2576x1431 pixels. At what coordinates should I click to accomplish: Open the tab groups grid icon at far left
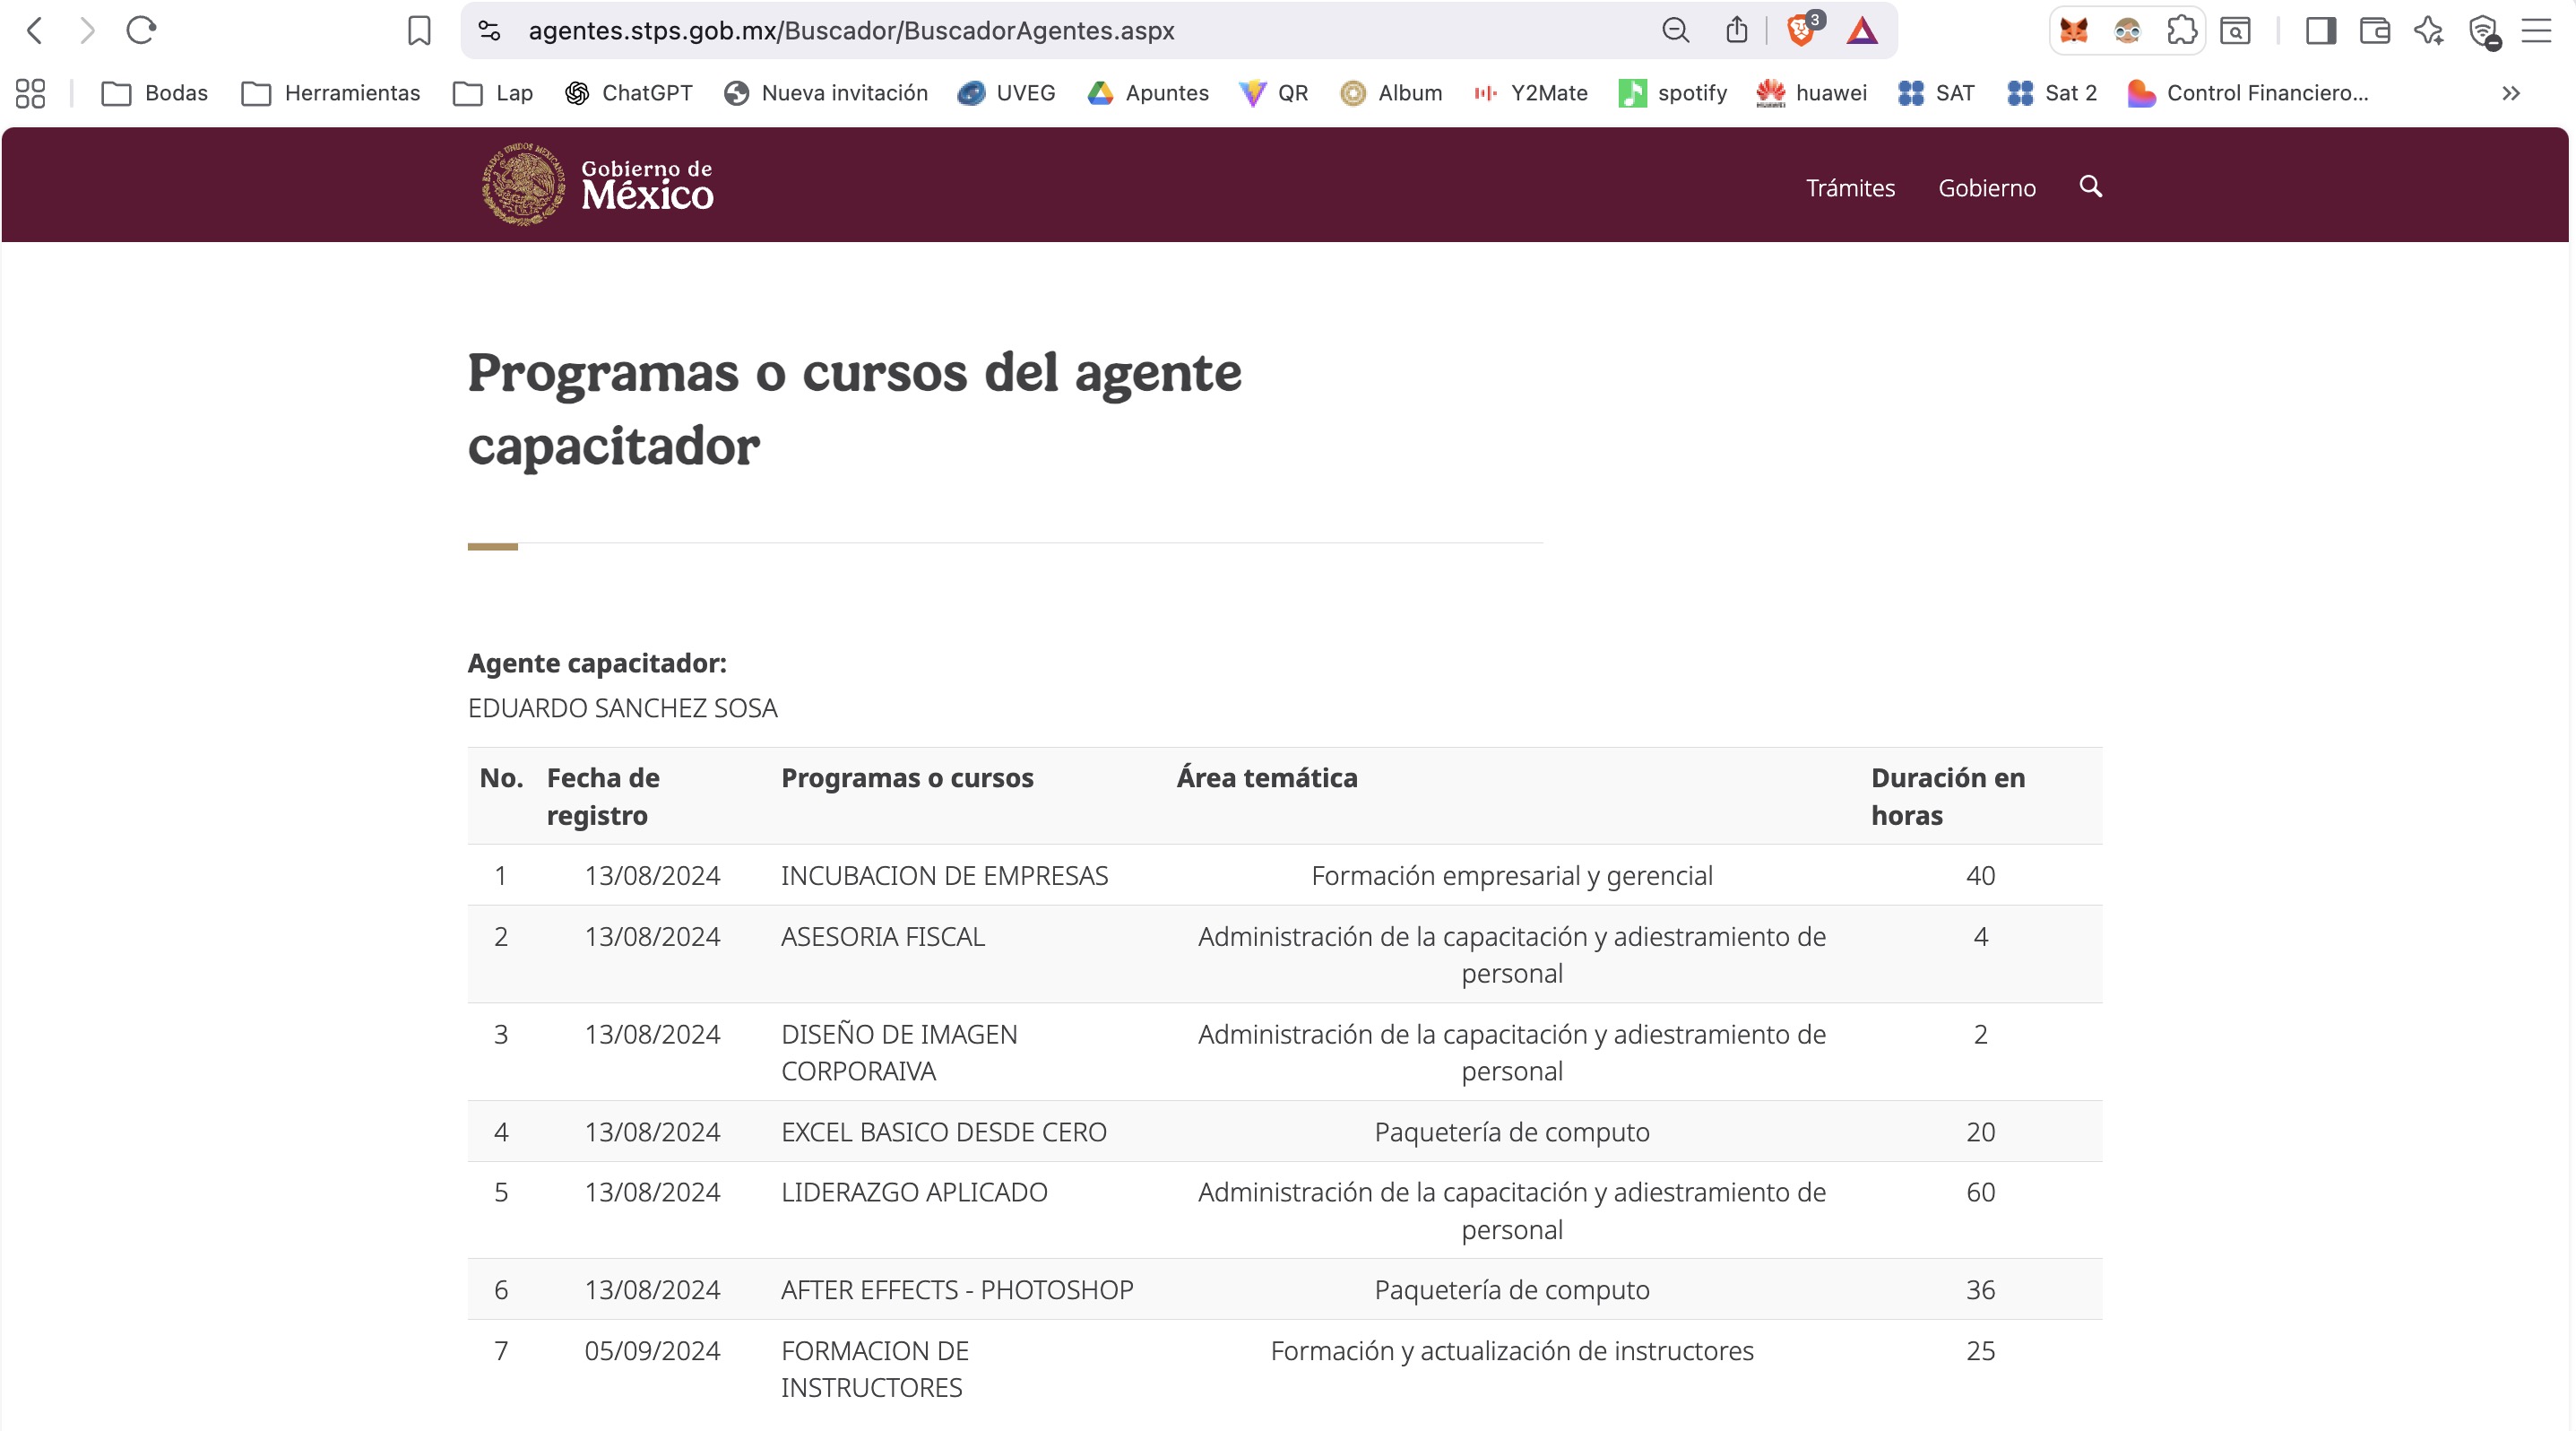click(x=29, y=93)
